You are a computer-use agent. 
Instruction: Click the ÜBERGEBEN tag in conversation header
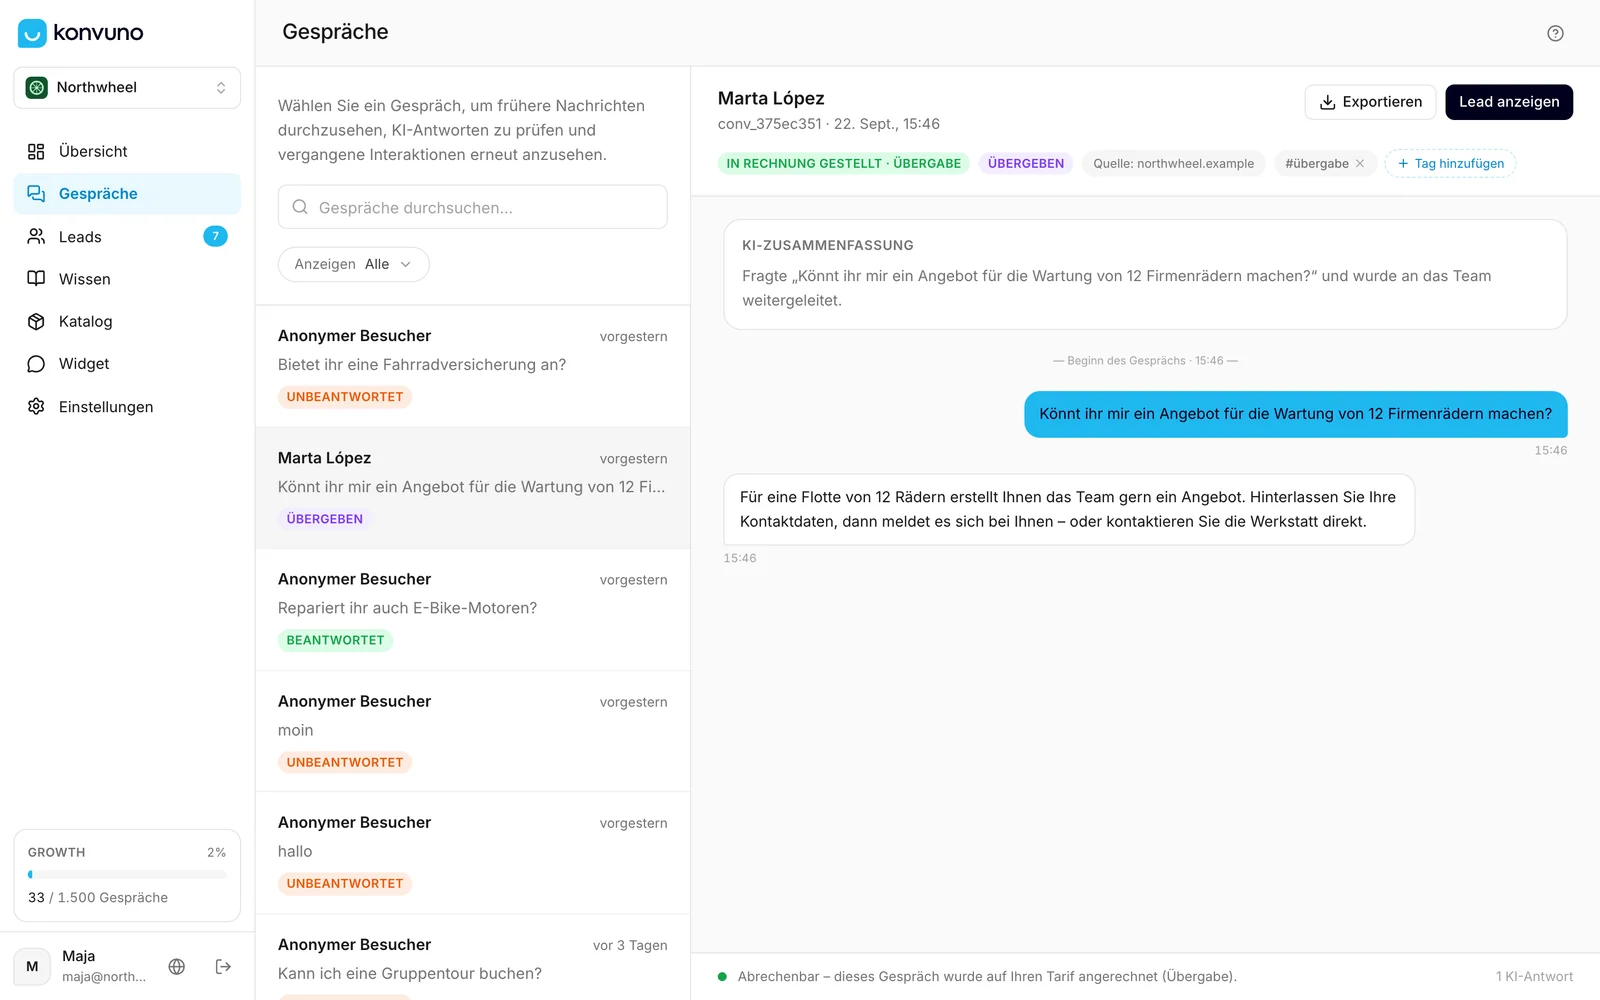tap(1026, 163)
